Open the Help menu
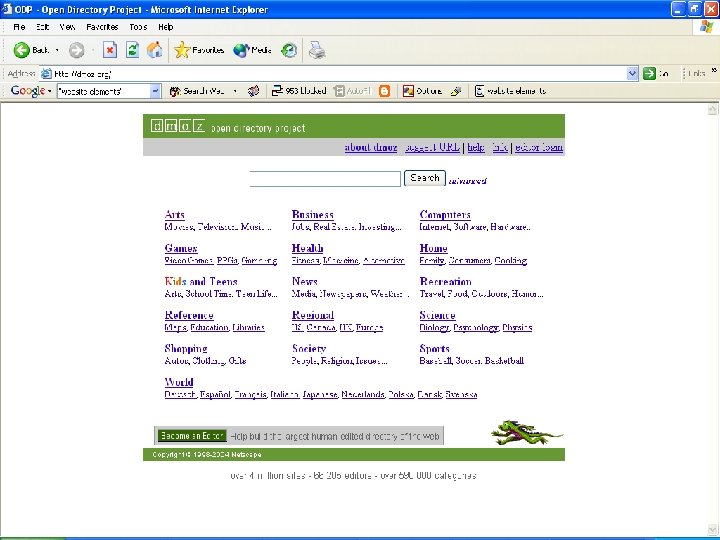 tap(166, 27)
